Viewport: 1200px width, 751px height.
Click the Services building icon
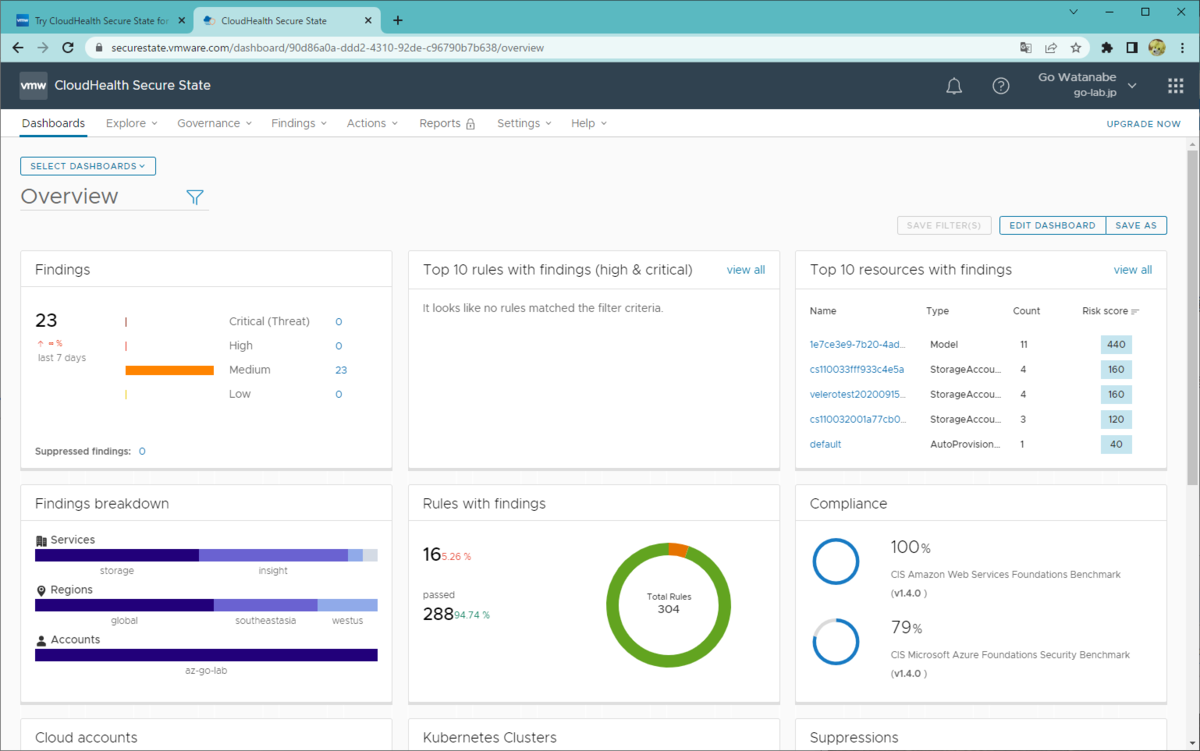41,540
